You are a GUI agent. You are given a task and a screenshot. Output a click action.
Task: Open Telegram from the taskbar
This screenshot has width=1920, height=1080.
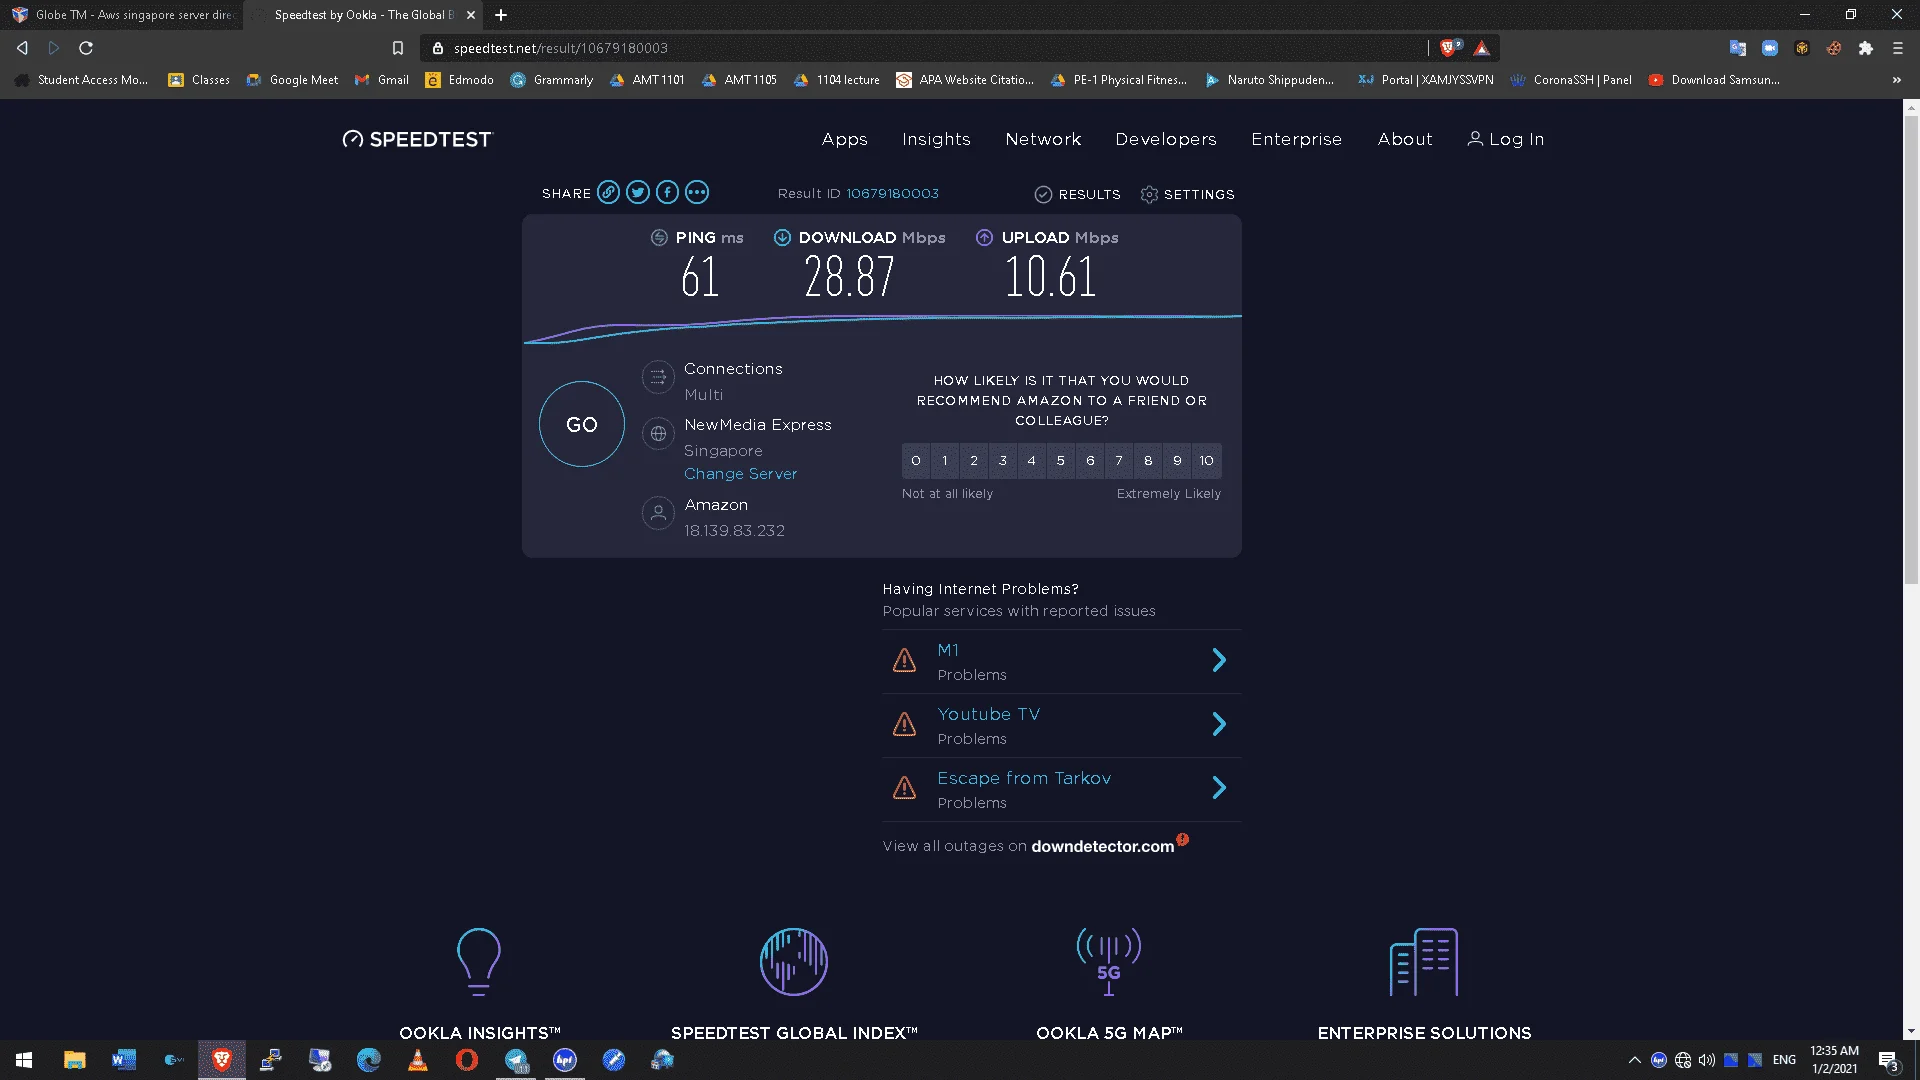pos(516,1060)
